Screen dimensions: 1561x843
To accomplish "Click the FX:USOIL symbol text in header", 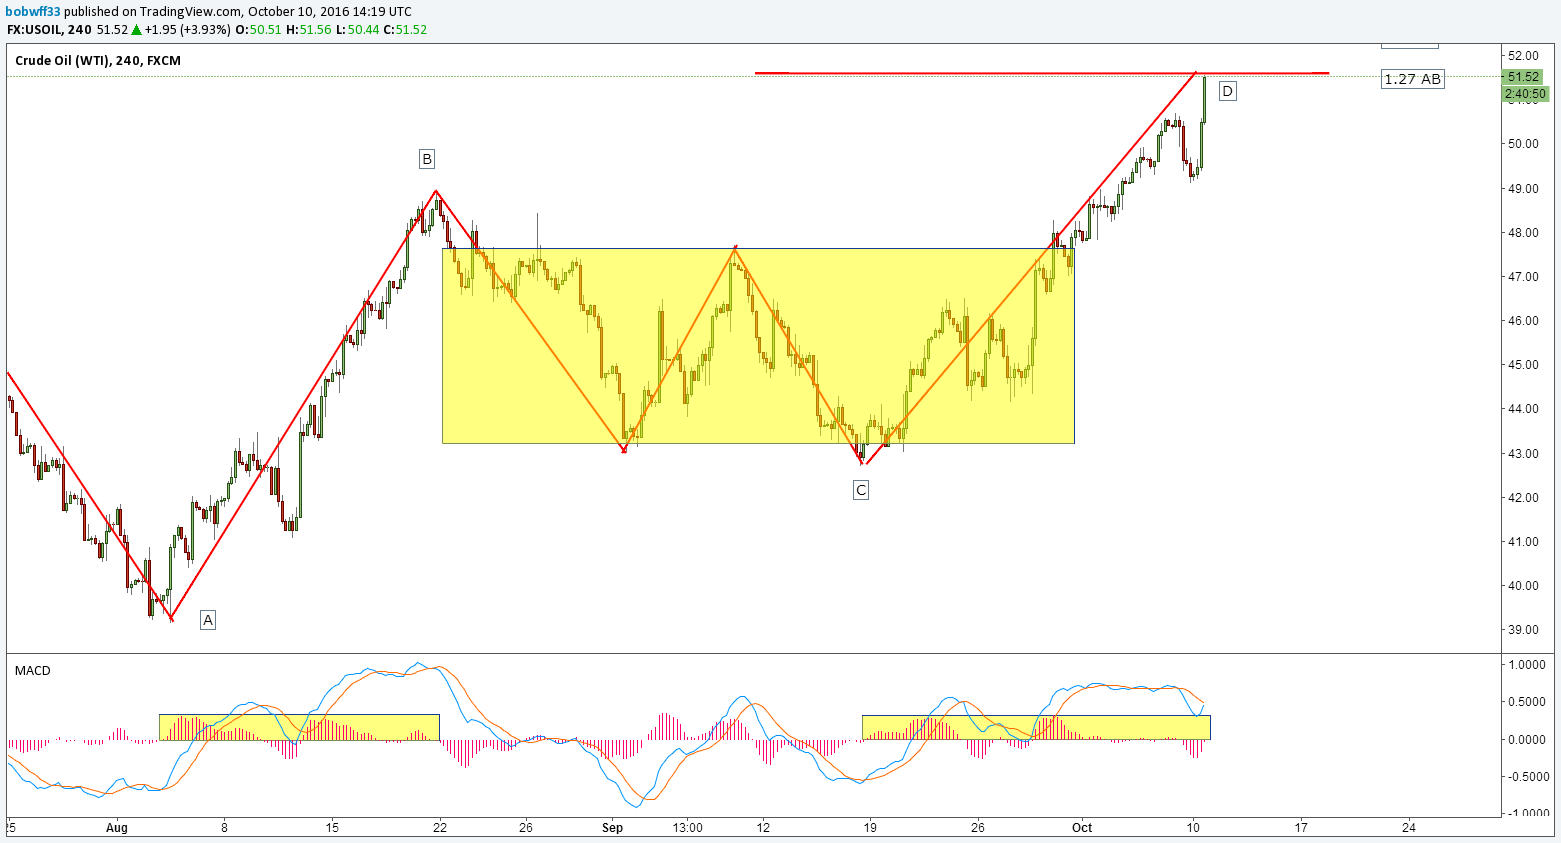I will (35, 29).
